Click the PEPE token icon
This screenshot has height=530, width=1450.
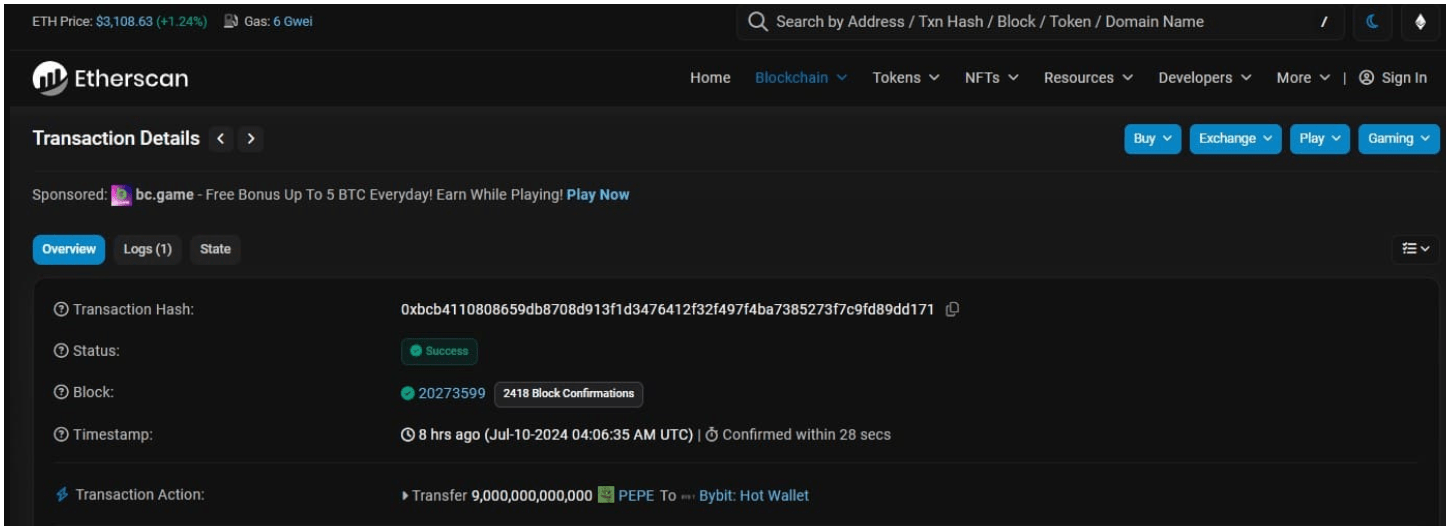click(606, 495)
